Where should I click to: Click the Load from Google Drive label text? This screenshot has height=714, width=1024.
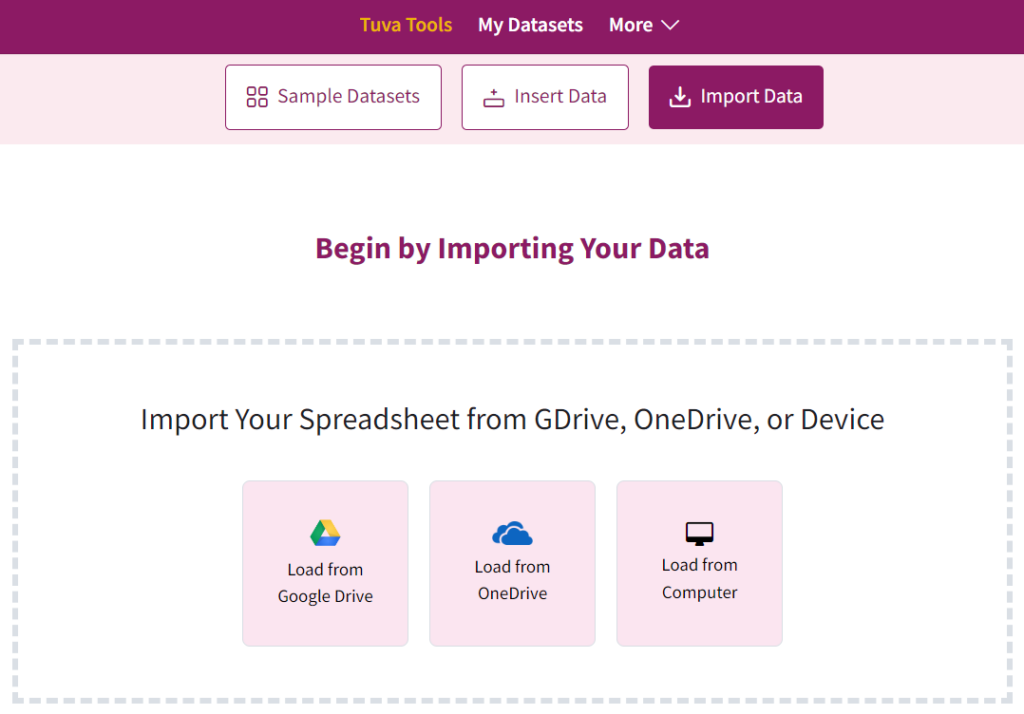[325, 583]
